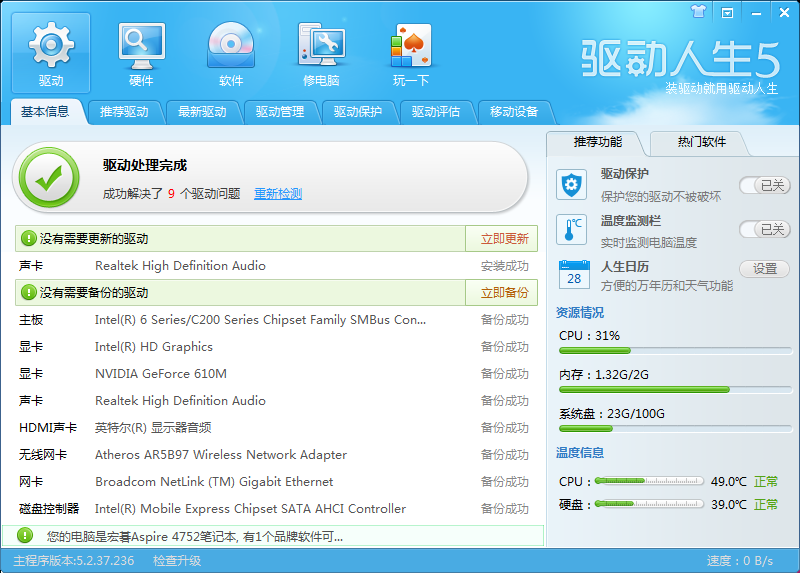
Task: Select the Intel(R) 6 Series/C200 SMBus row
Action: click(276, 320)
